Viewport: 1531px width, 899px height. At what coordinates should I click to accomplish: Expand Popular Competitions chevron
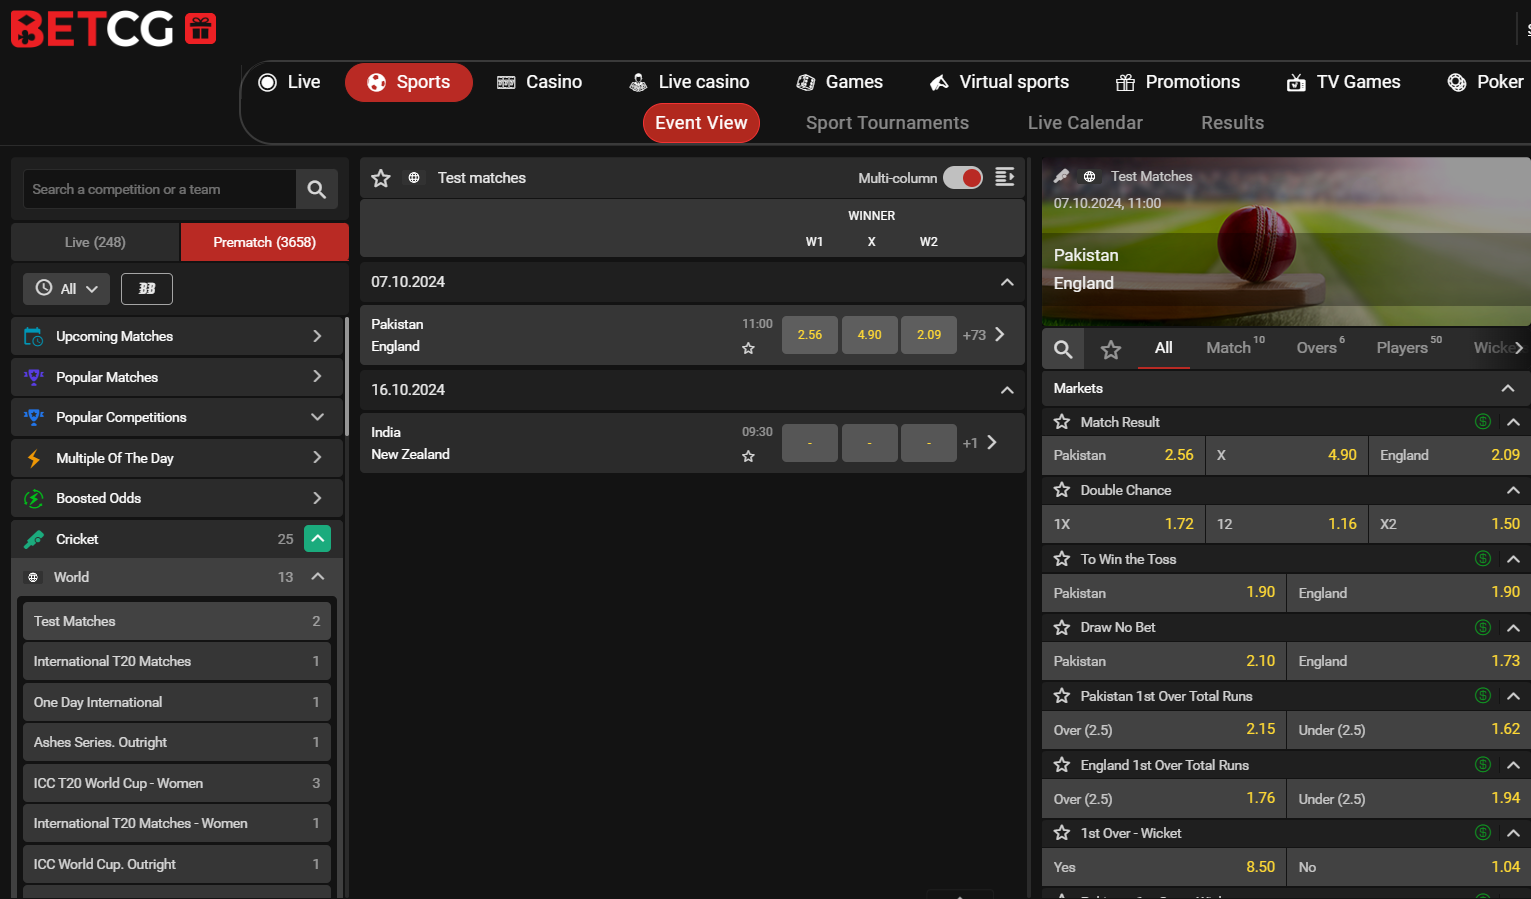[x=317, y=417]
